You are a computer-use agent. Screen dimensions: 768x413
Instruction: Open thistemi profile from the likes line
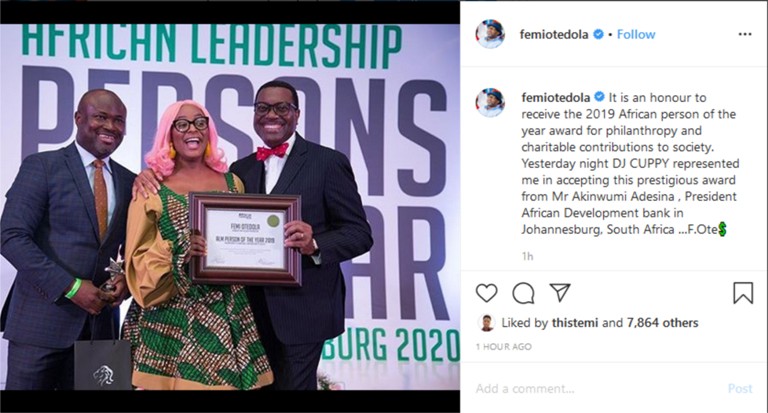(x=575, y=323)
